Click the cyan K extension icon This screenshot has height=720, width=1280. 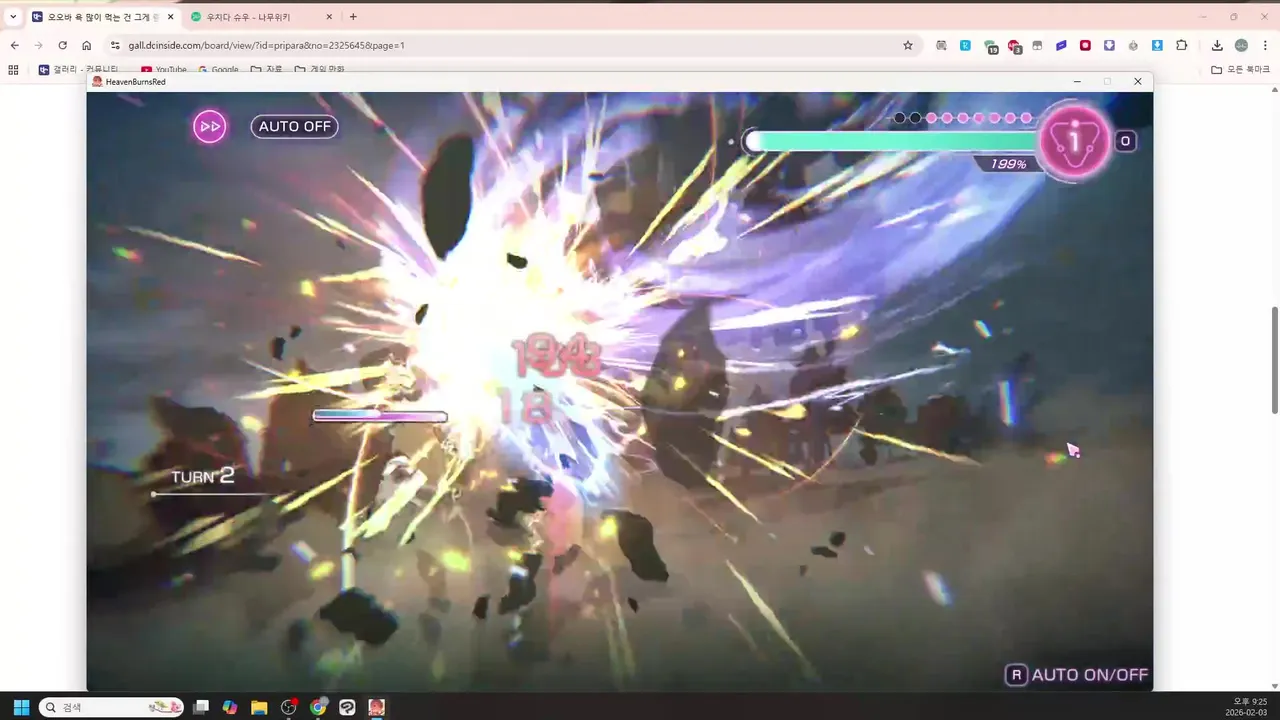click(965, 45)
